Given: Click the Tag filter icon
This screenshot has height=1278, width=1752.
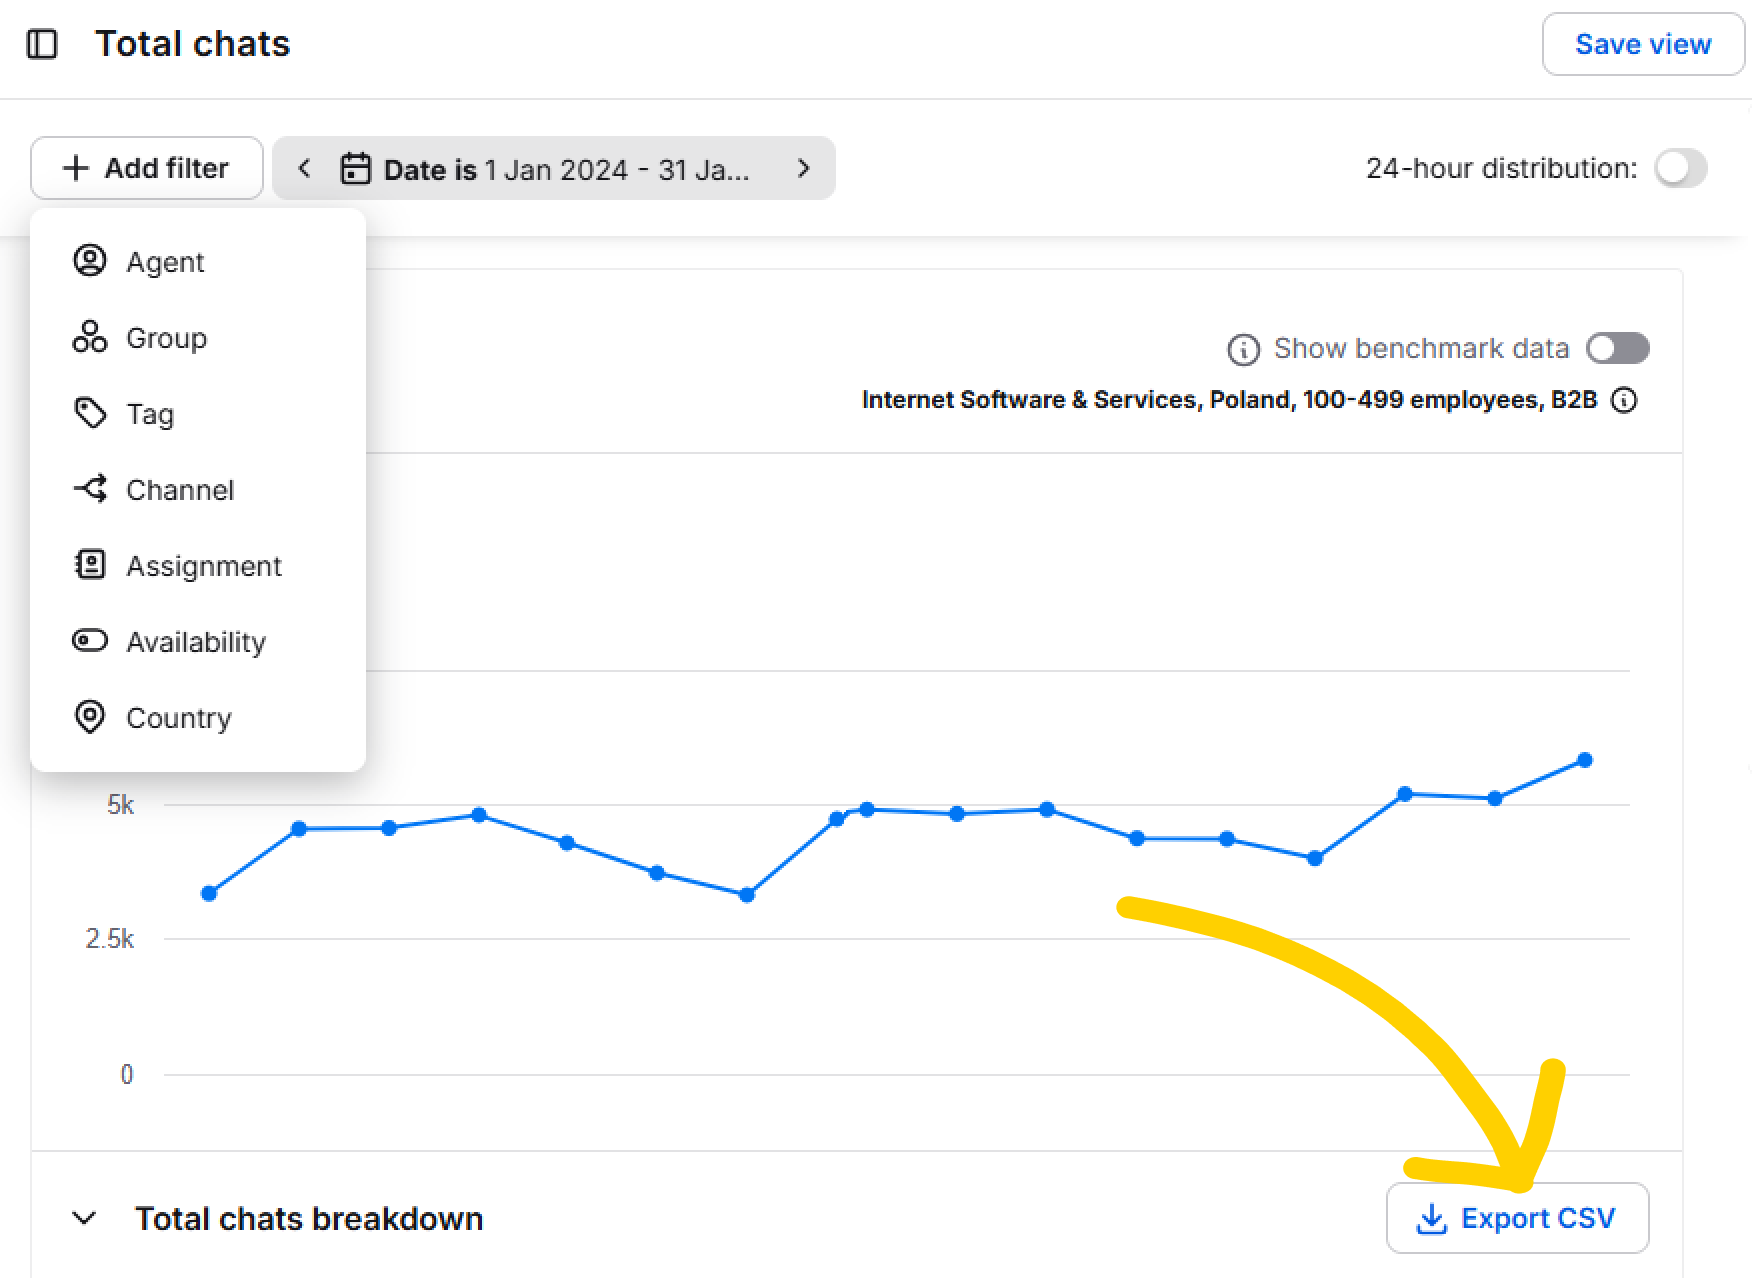Looking at the screenshot, I should click(90, 413).
